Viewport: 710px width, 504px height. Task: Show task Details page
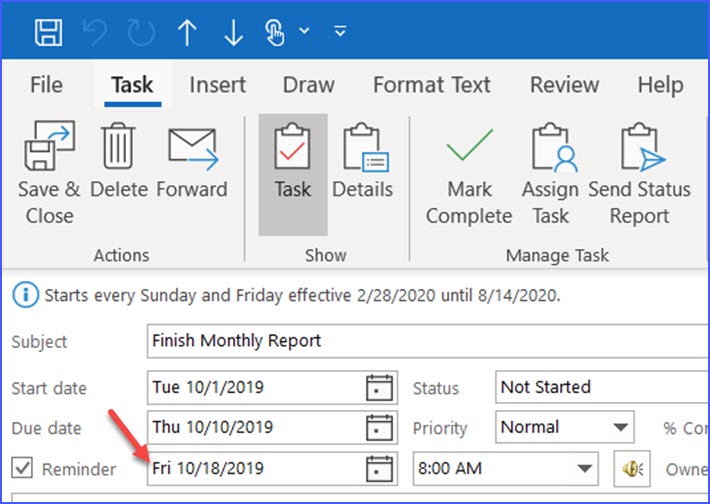point(363,161)
